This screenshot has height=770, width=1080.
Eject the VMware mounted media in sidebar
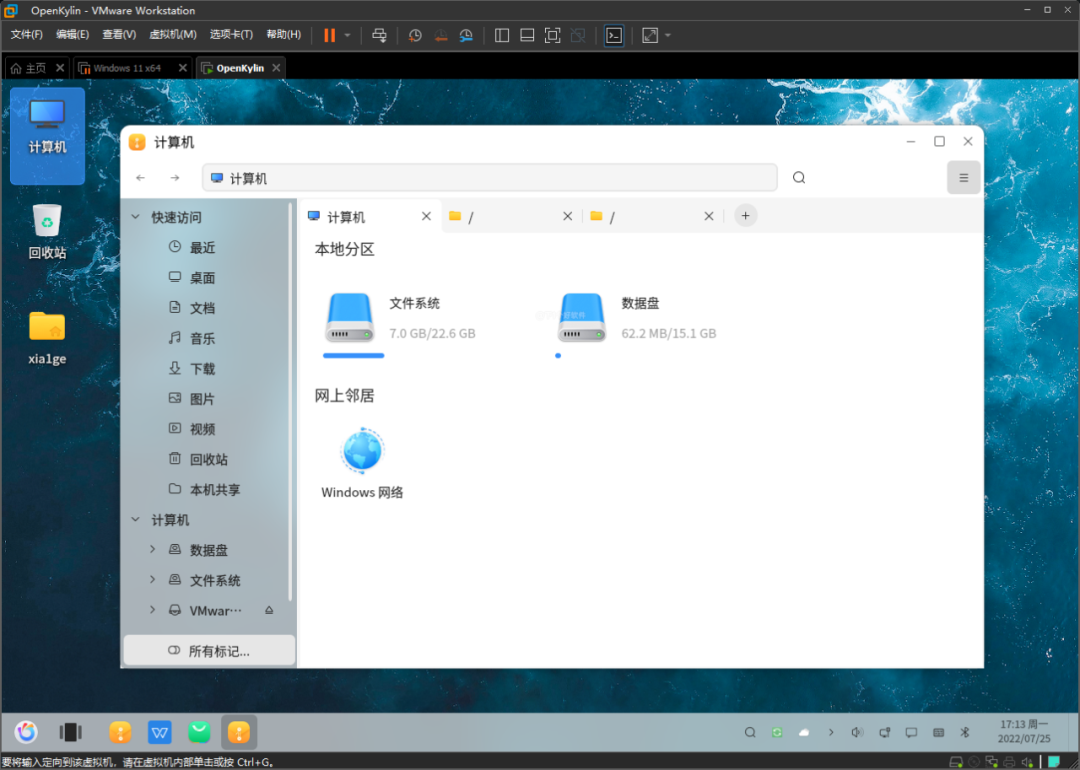coord(268,610)
